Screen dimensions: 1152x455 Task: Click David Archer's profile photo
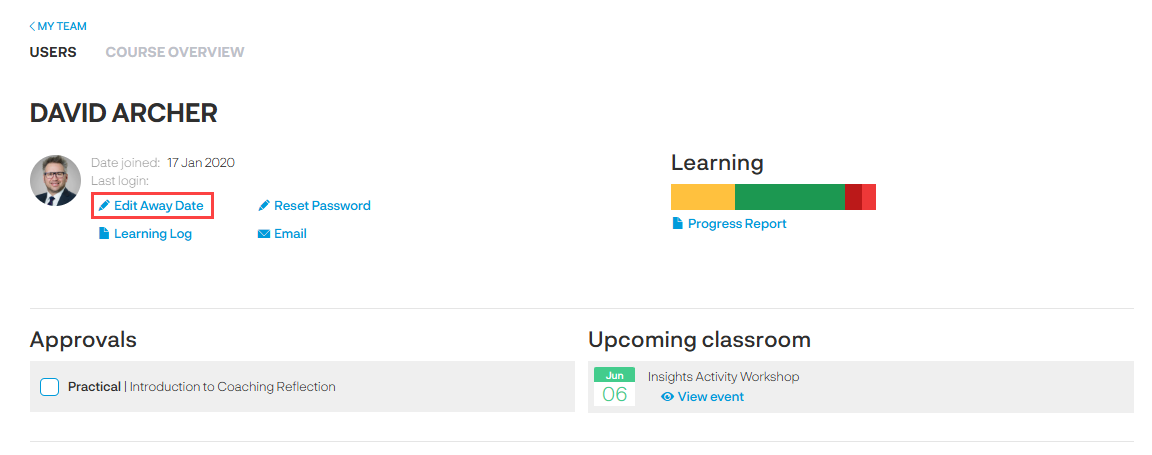[56, 181]
